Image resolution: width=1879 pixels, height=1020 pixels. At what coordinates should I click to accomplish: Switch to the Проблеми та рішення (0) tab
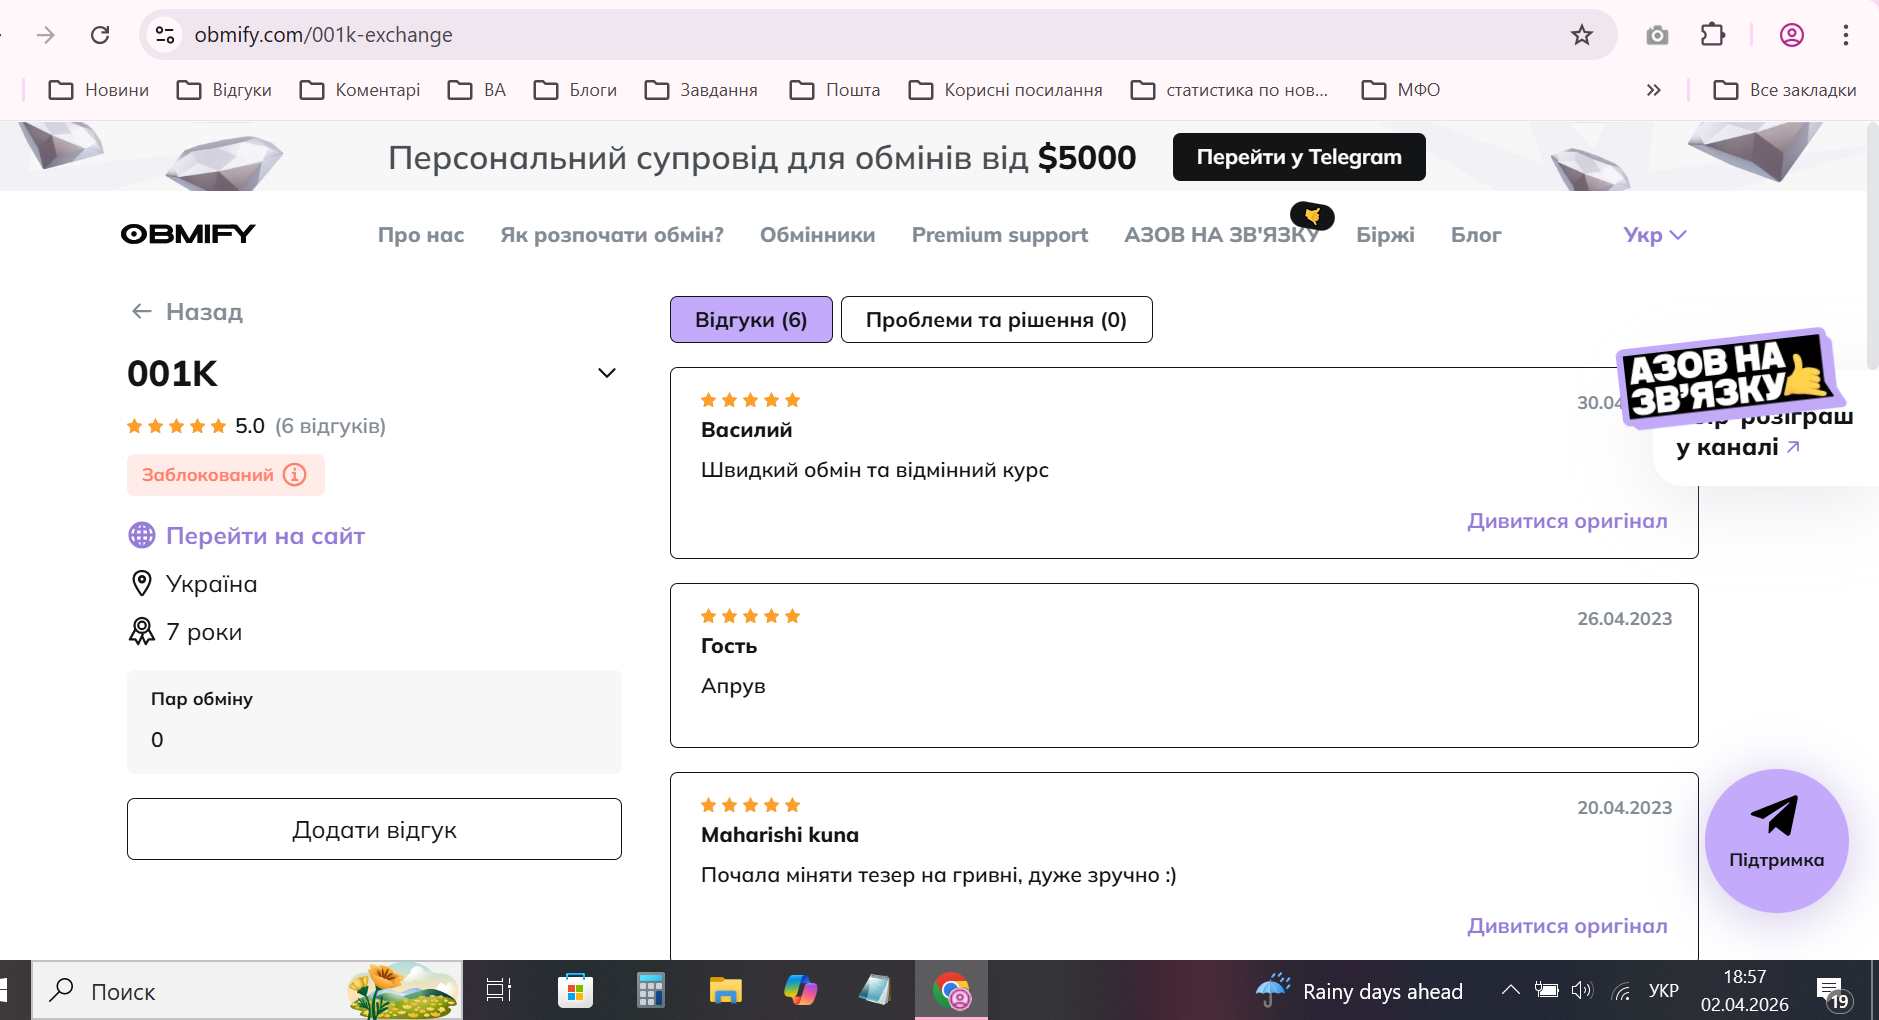pyautogui.click(x=996, y=320)
